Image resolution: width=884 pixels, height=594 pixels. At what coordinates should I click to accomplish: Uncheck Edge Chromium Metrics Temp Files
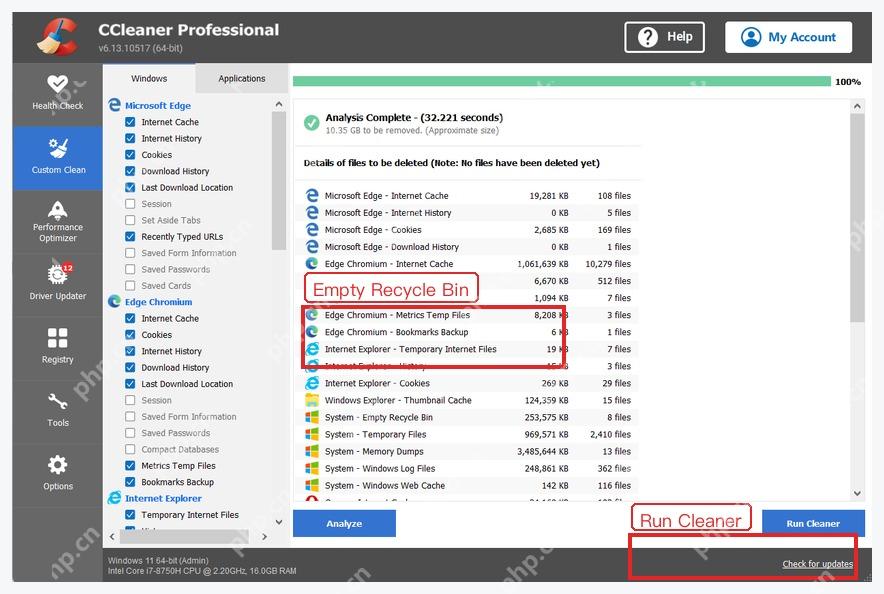pyautogui.click(x=130, y=466)
